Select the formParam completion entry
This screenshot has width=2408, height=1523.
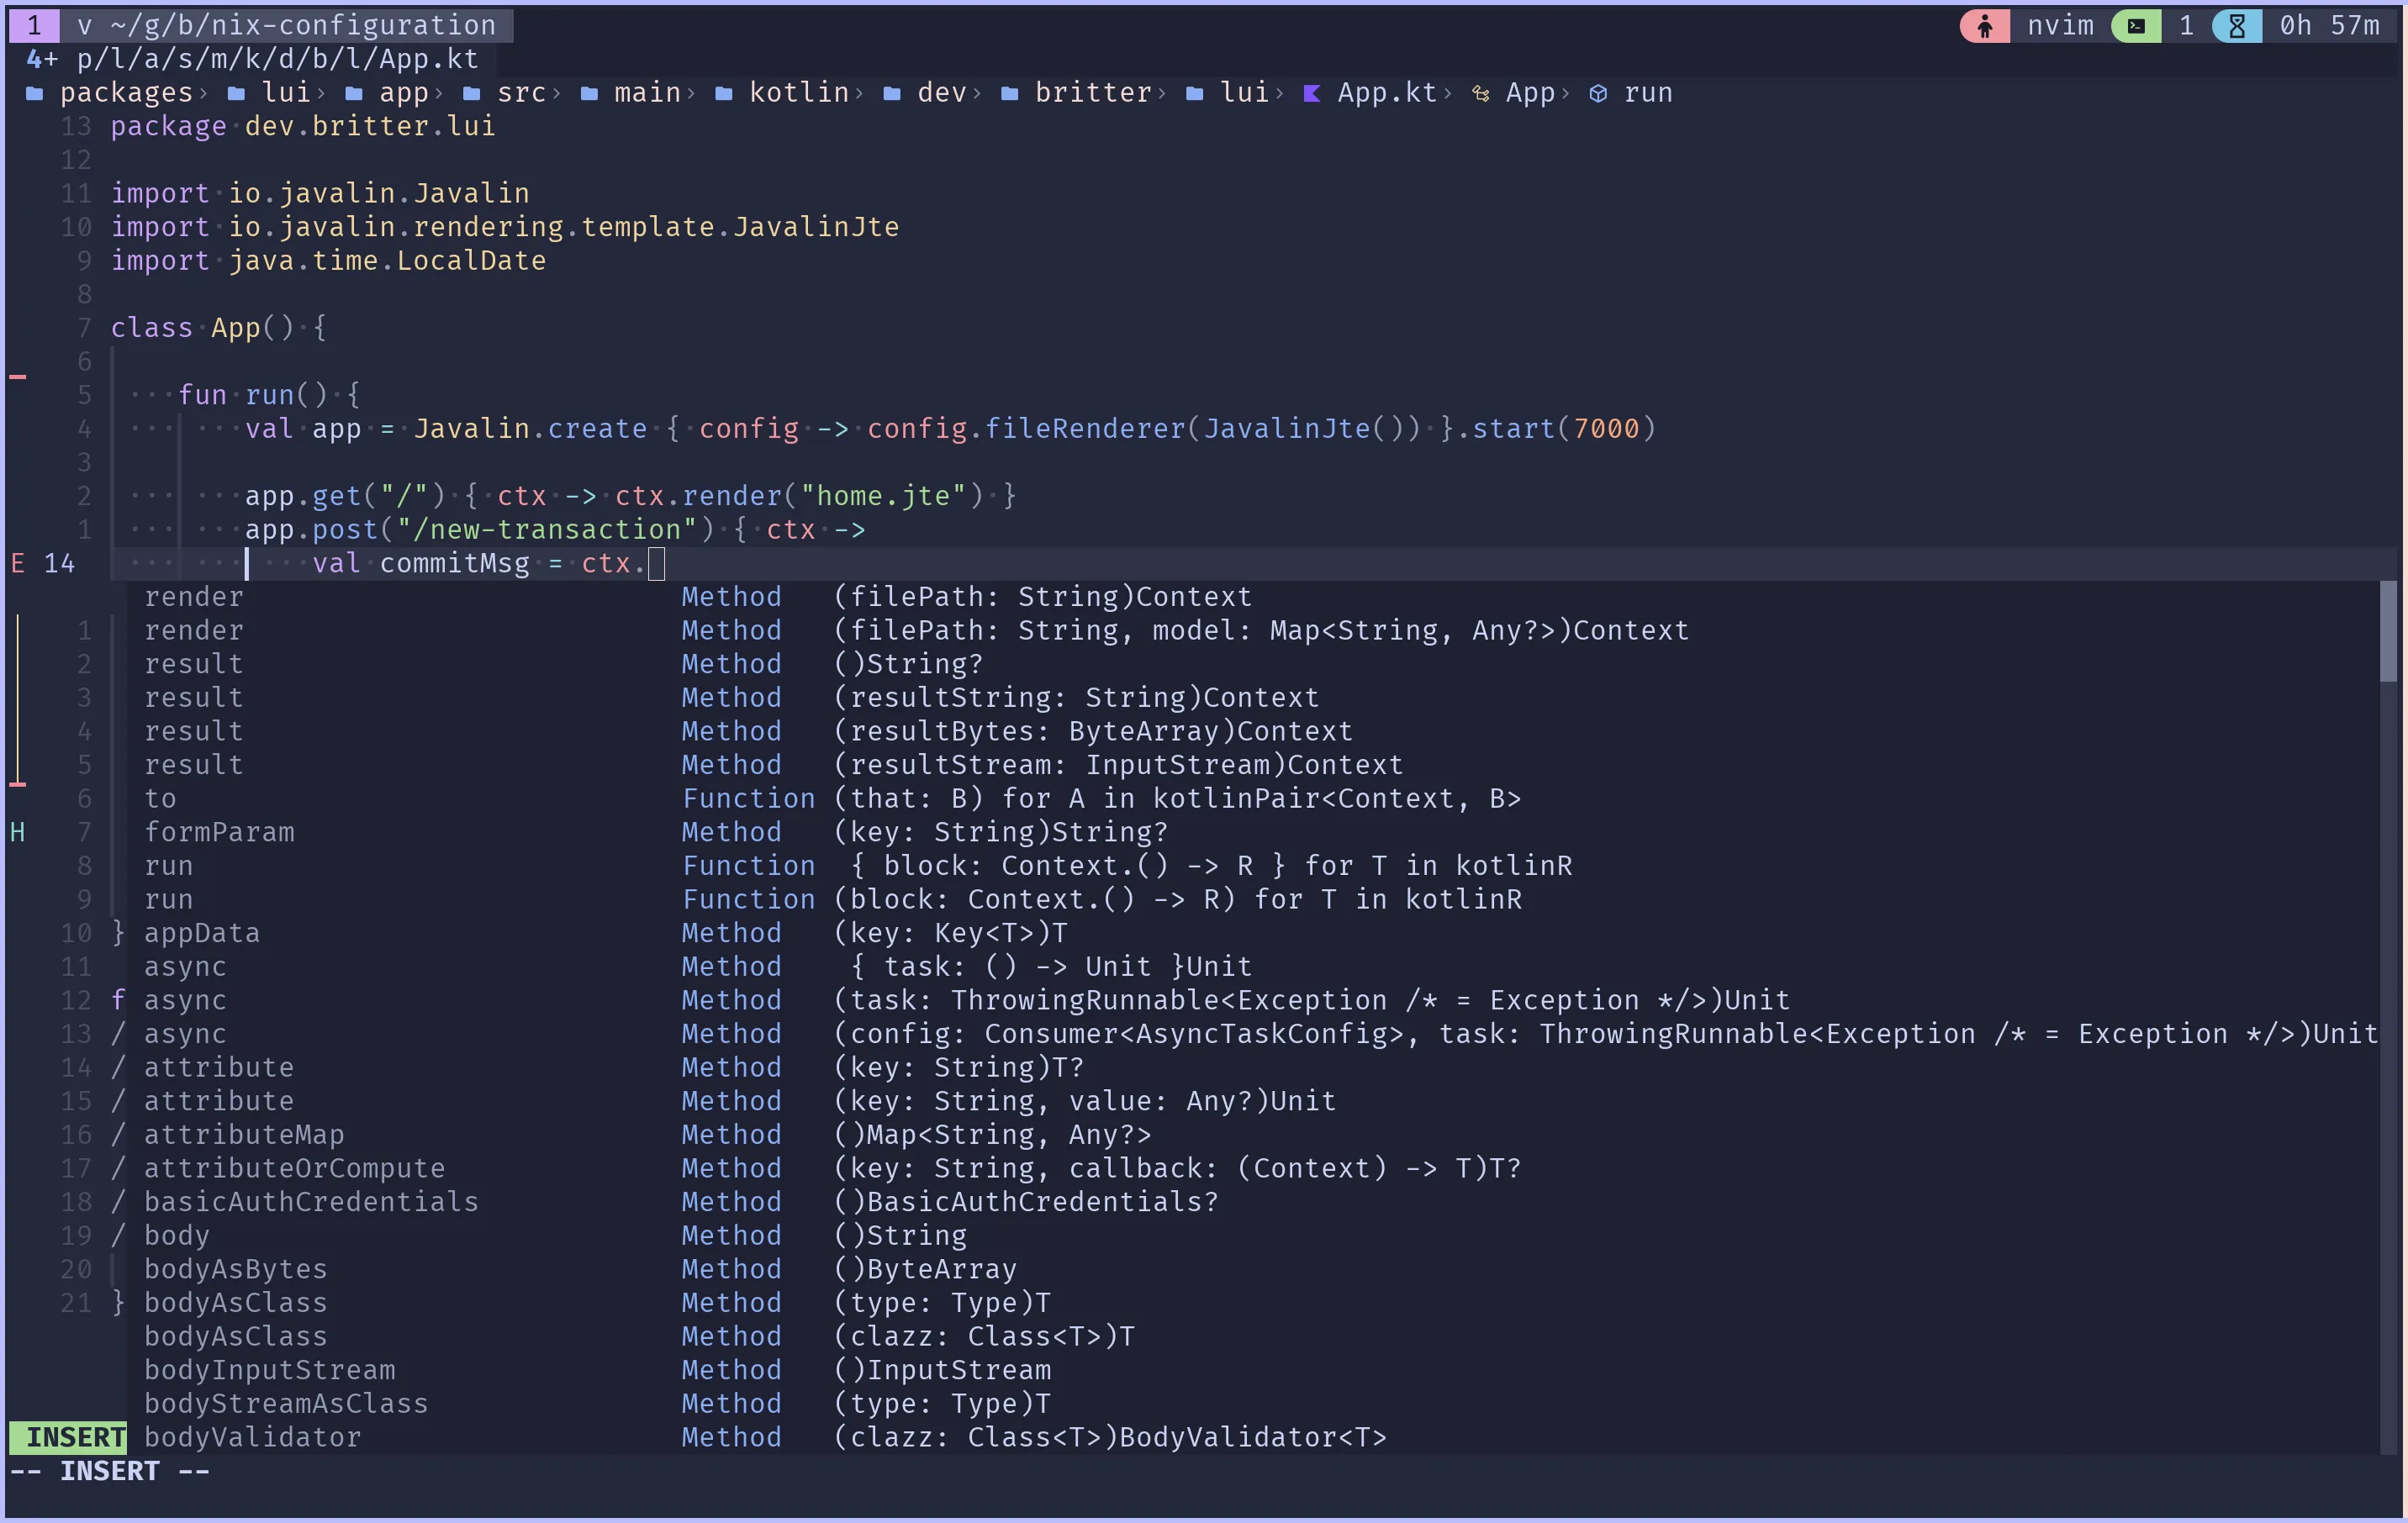pyautogui.click(x=219, y=831)
